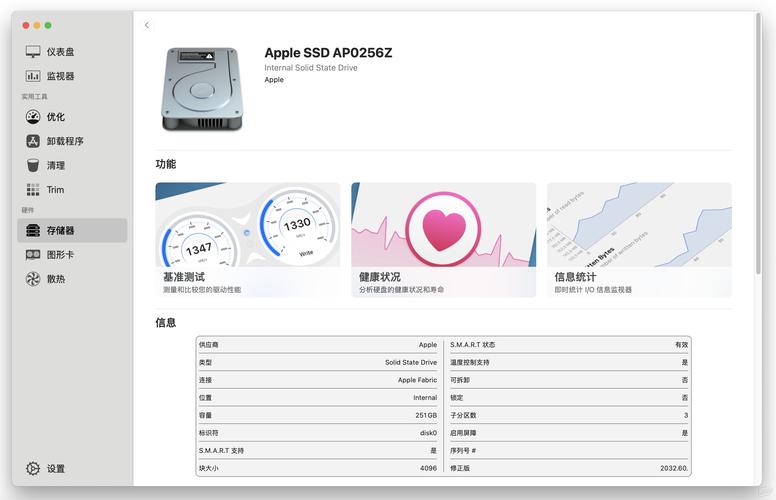This screenshot has width=776, height=500.
Task: Open the Trim grid icon
Action: [x=33, y=190]
